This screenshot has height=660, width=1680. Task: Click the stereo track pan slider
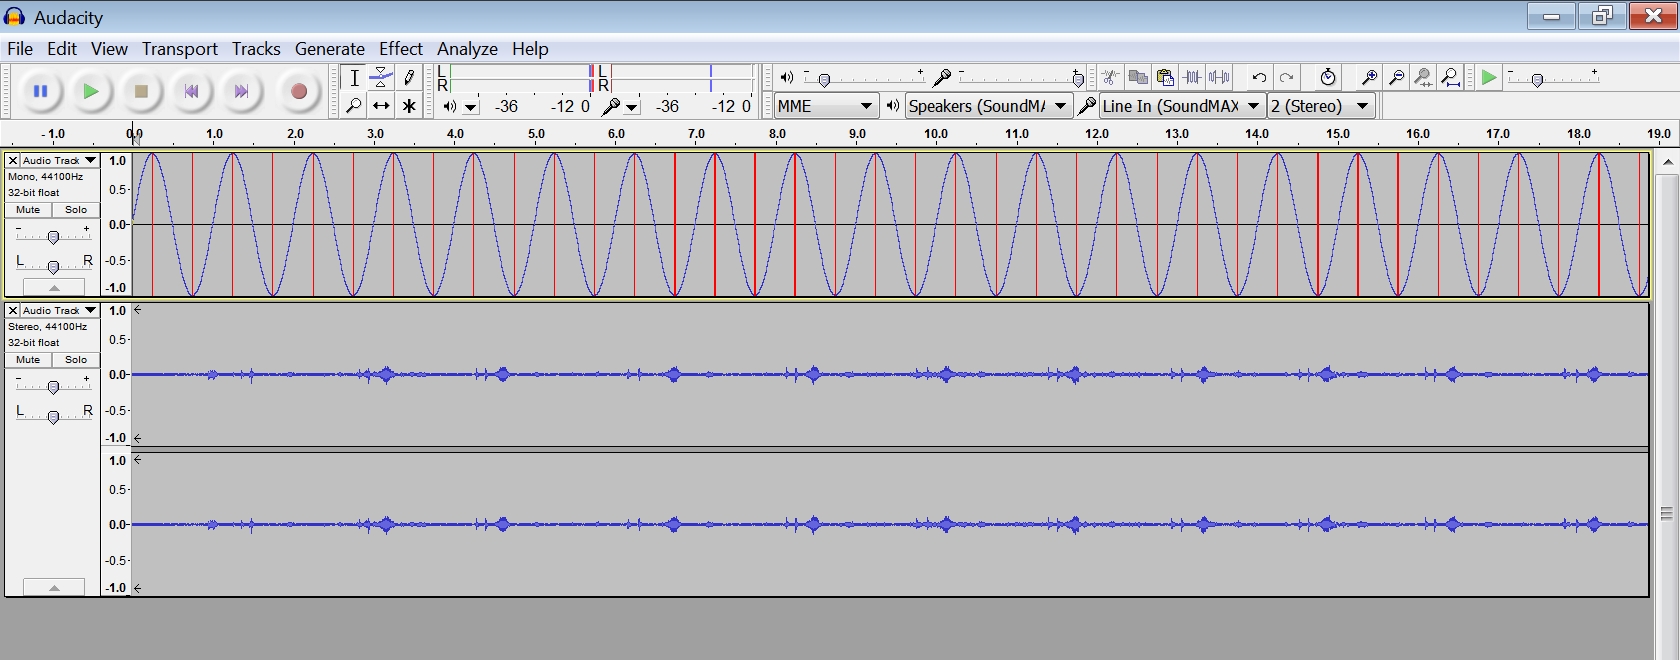(x=53, y=415)
